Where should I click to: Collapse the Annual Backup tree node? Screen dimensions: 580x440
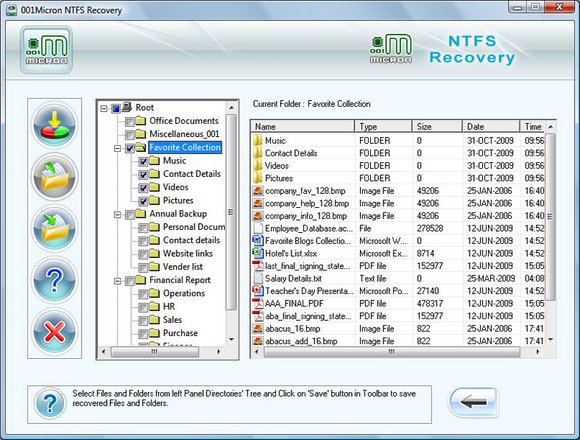coord(118,214)
